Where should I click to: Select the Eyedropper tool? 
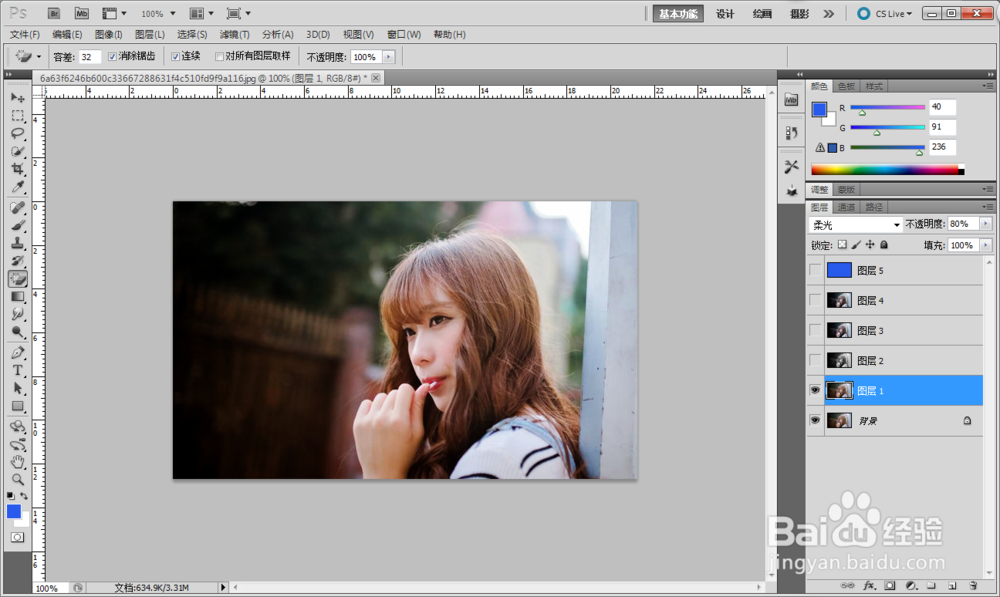(x=17, y=187)
